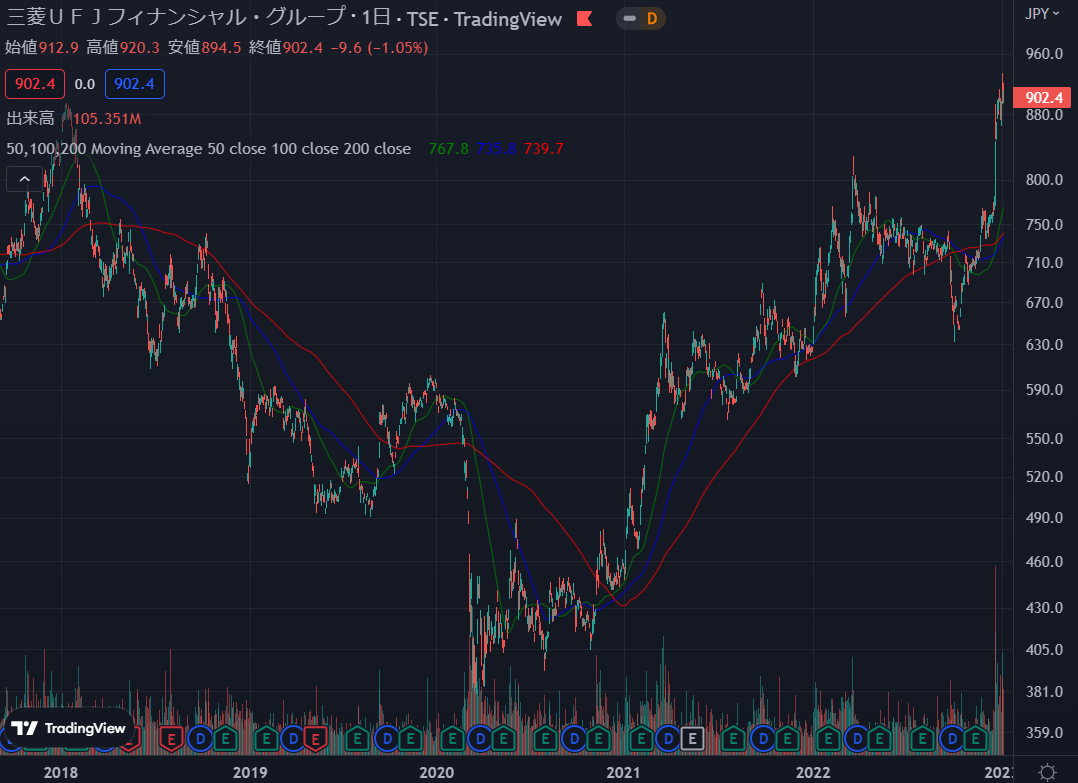
Task: Select the first D dividend marker after 2020
Action: 480,739
